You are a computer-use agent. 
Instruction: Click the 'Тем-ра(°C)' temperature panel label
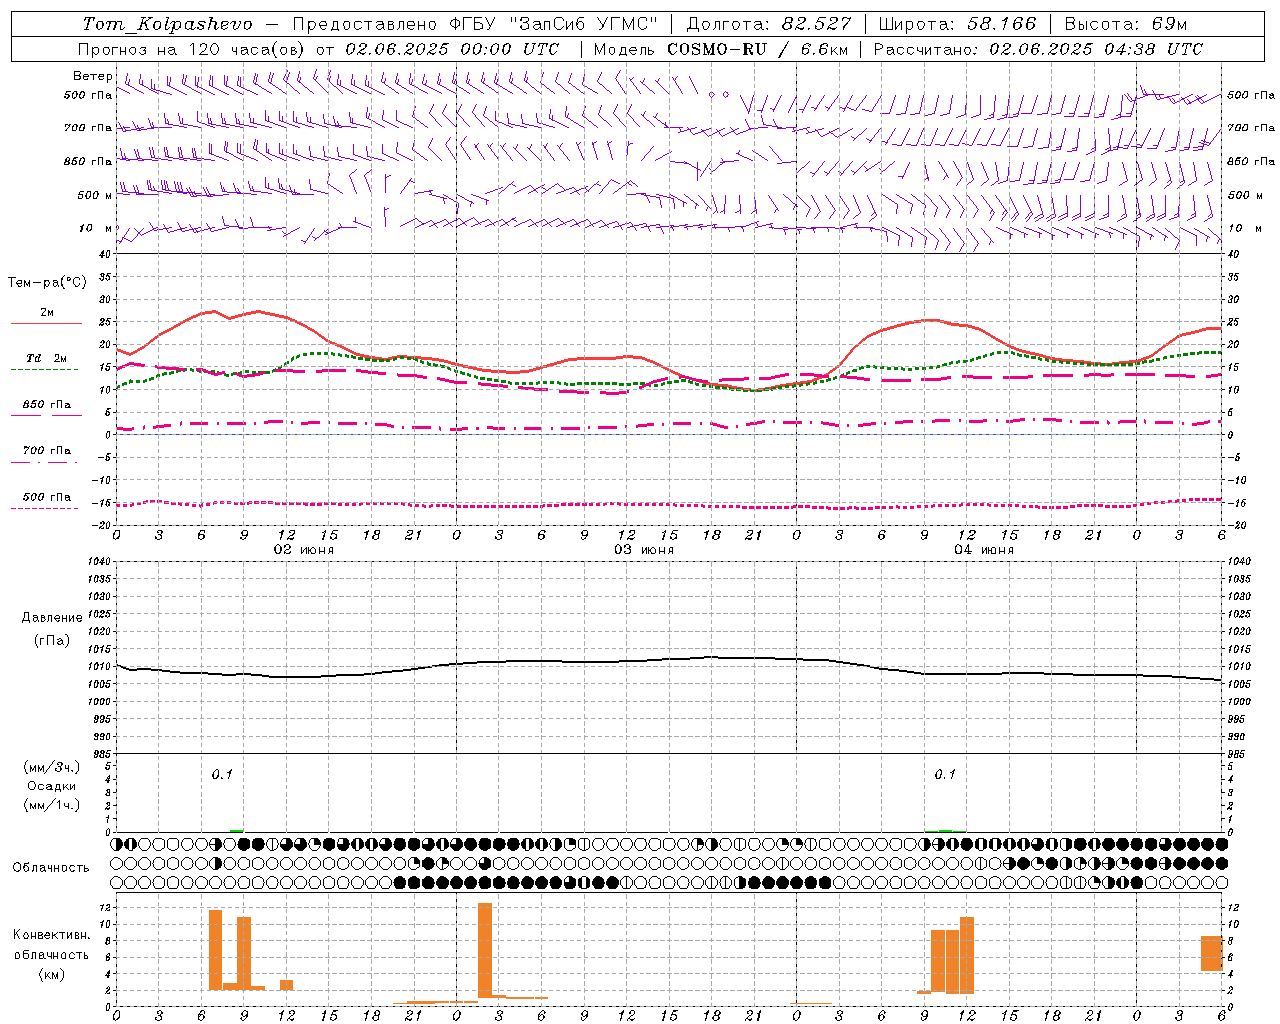(x=47, y=283)
